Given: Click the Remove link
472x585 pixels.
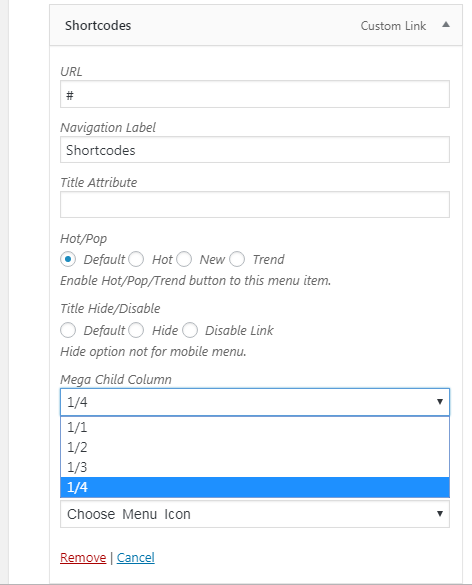Looking at the screenshot, I should (x=83, y=557).
